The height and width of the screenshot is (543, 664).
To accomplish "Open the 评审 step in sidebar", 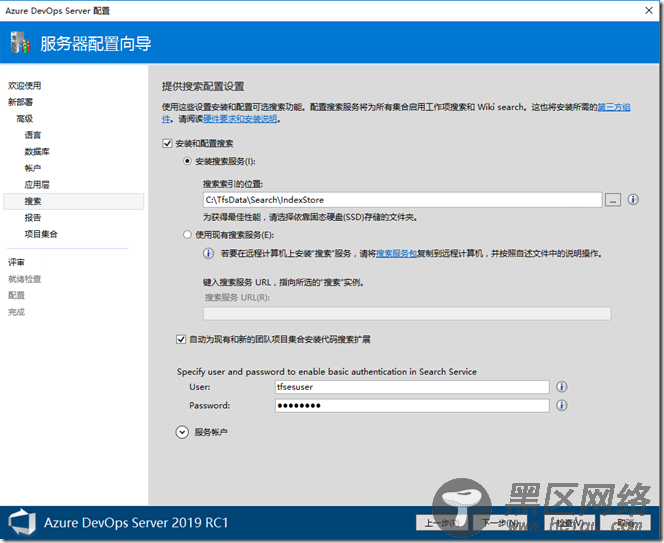I will (x=16, y=262).
